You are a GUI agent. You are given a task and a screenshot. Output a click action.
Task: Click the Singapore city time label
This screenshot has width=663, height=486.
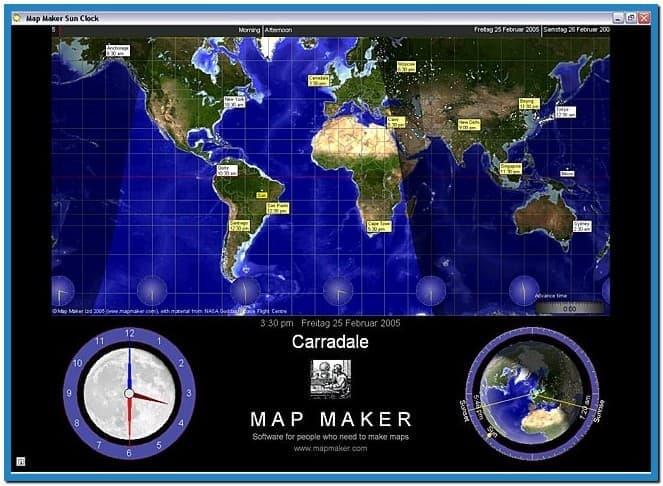click(x=511, y=168)
